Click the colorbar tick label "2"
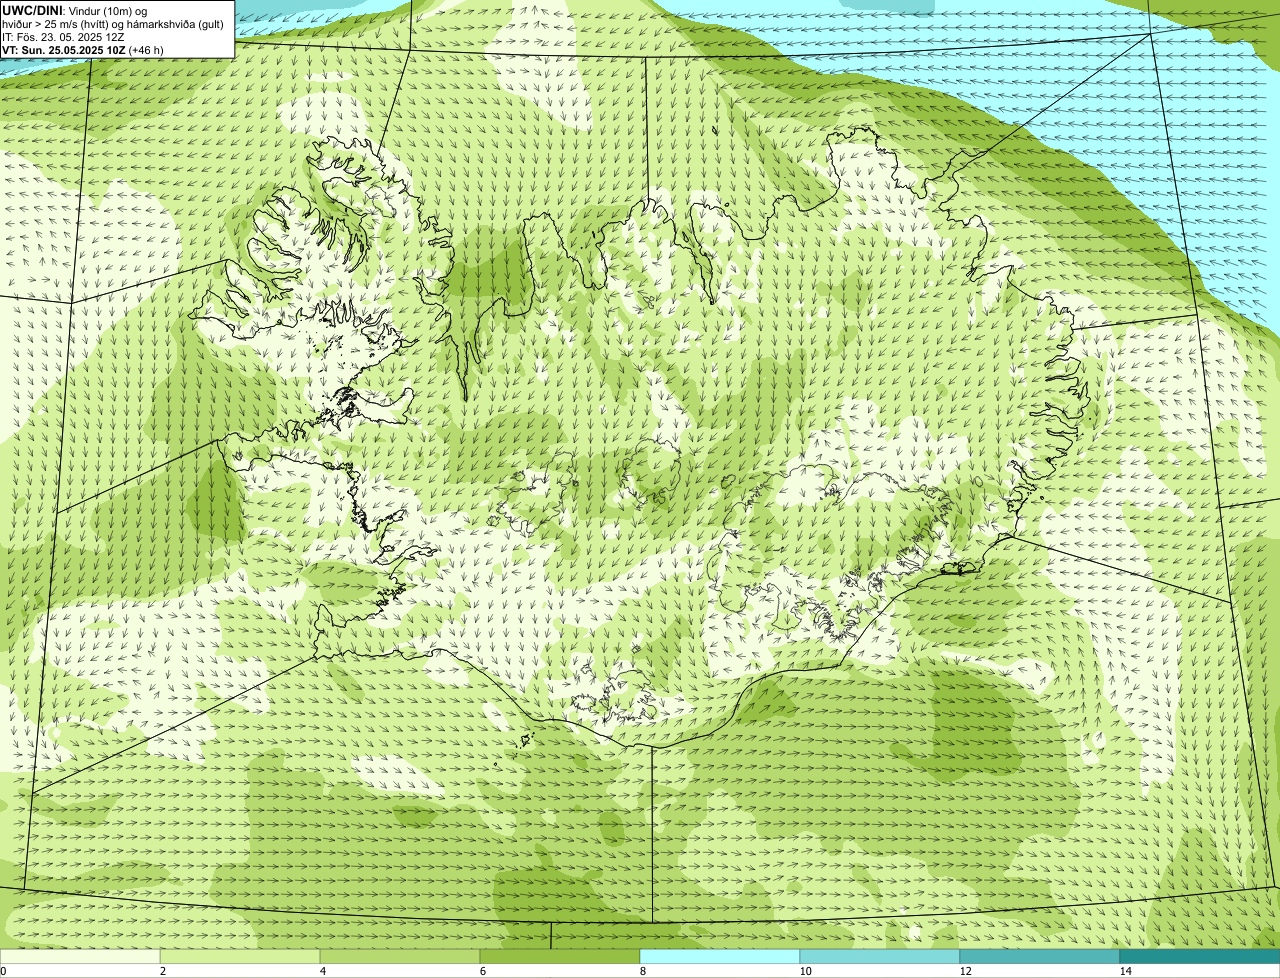Image resolution: width=1280 pixels, height=978 pixels. point(162,971)
